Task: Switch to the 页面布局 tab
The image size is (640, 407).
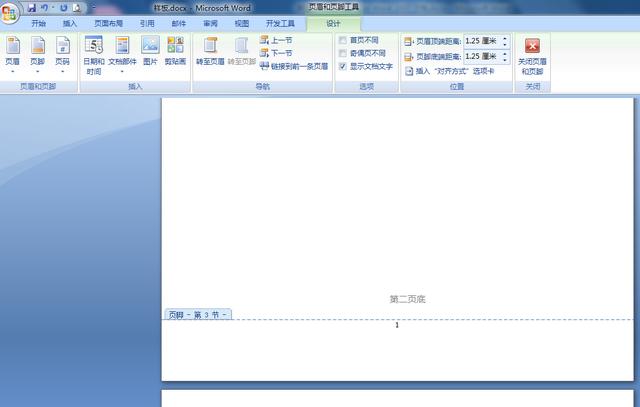Action: tap(109, 24)
